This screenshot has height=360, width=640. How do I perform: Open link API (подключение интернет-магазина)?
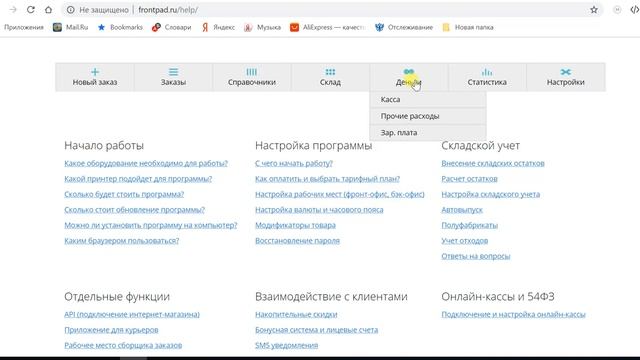point(132,314)
